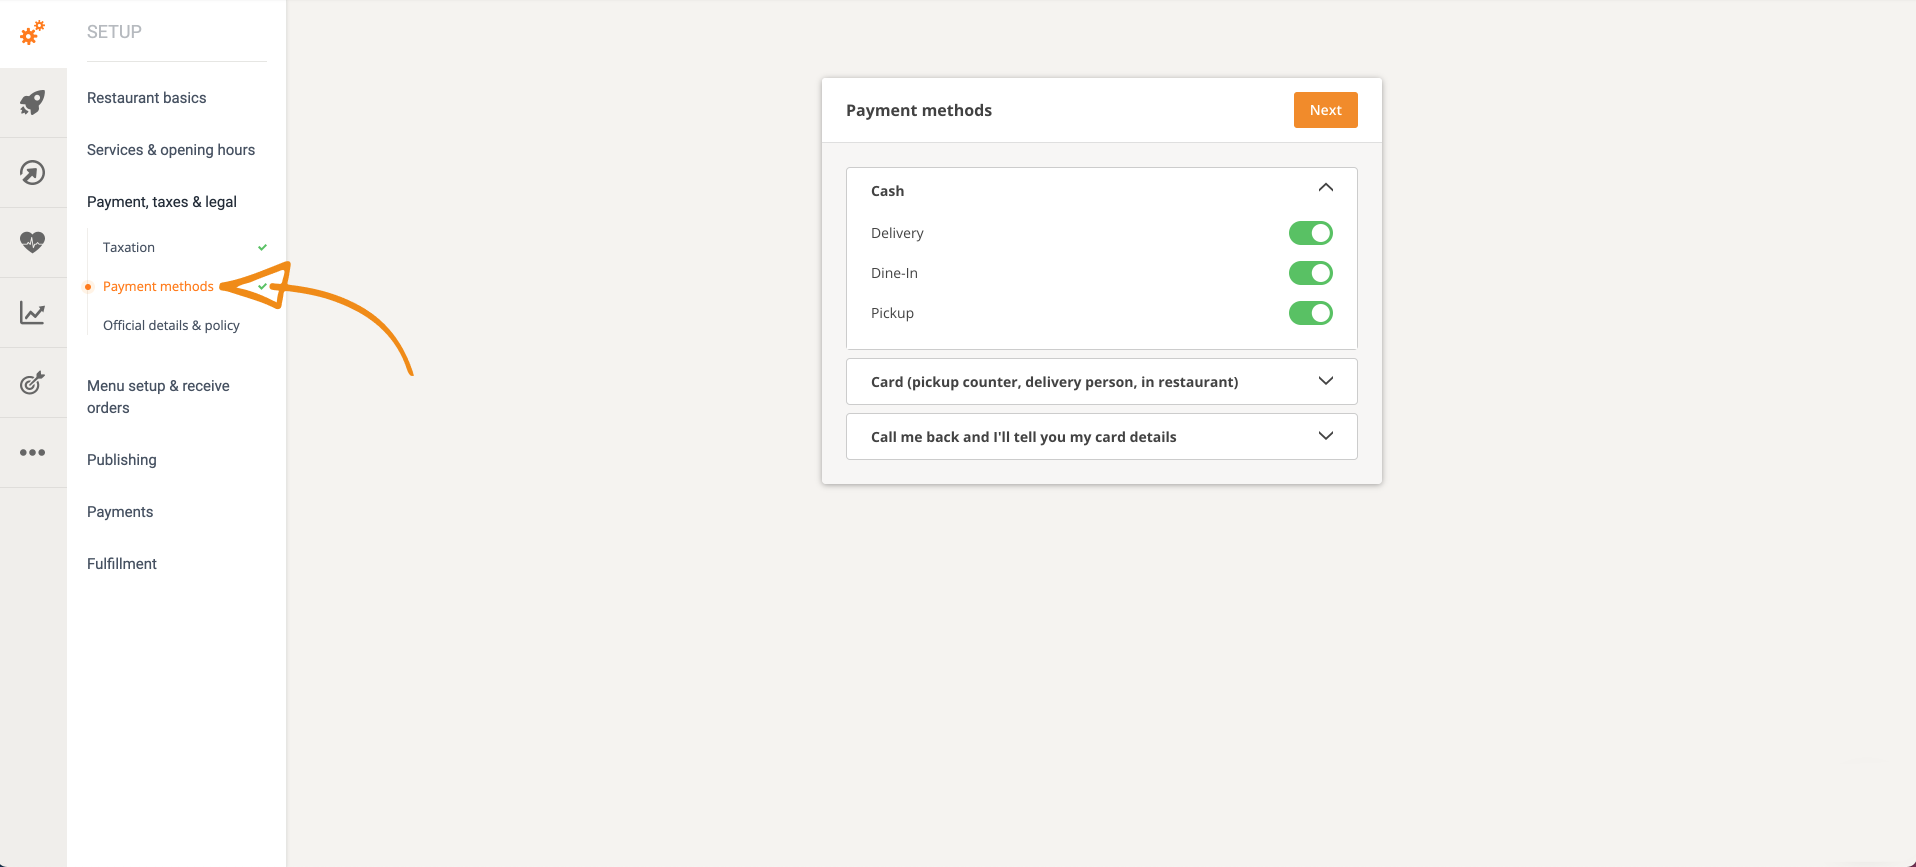The height and width of the screenshot is (867, 1916).
Task: Select Payment, taxes & legal
Action: tap(162, 202)
